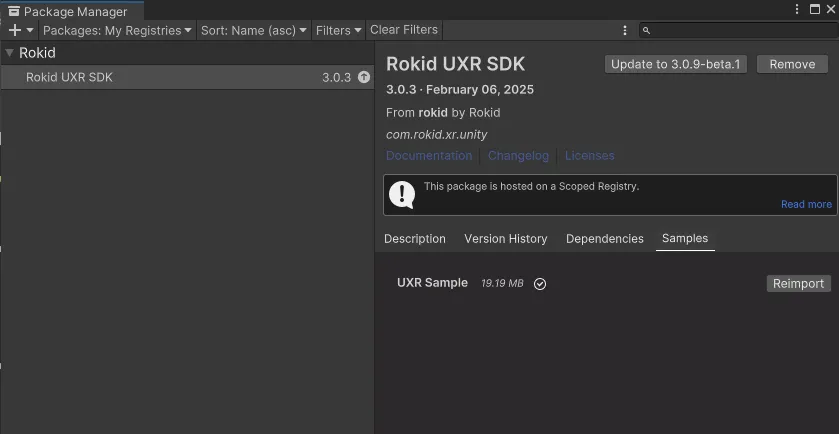
Task: Click the search magnifier icon
Action: 646,31
